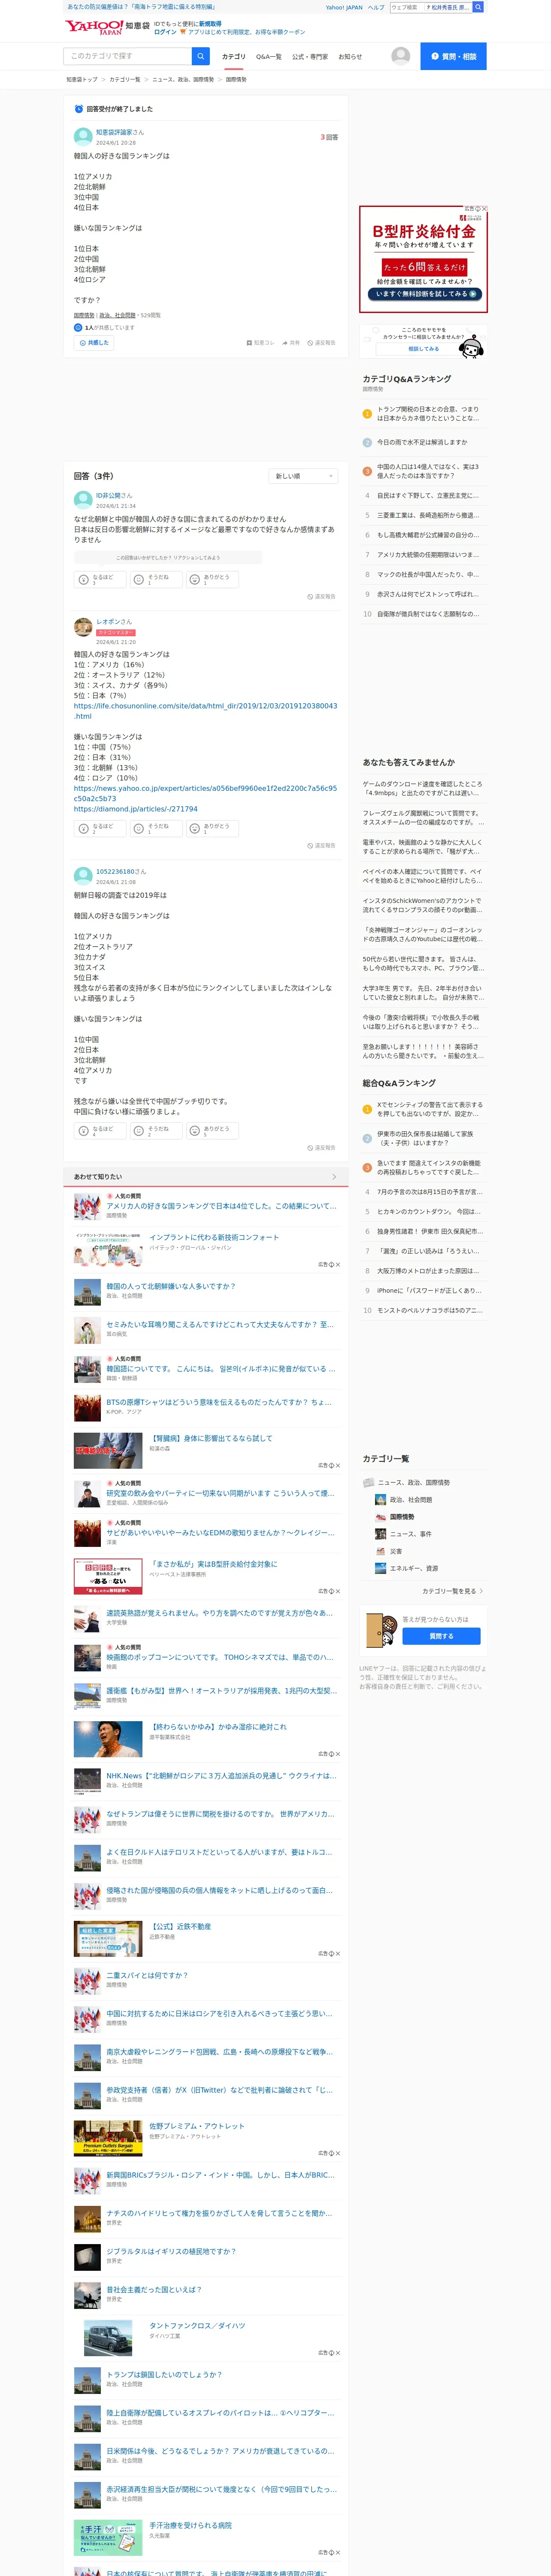Viewport: 551px width, 2576px height.
Task: Click the blue category search magnifier button
Action: tap(201, 56)
